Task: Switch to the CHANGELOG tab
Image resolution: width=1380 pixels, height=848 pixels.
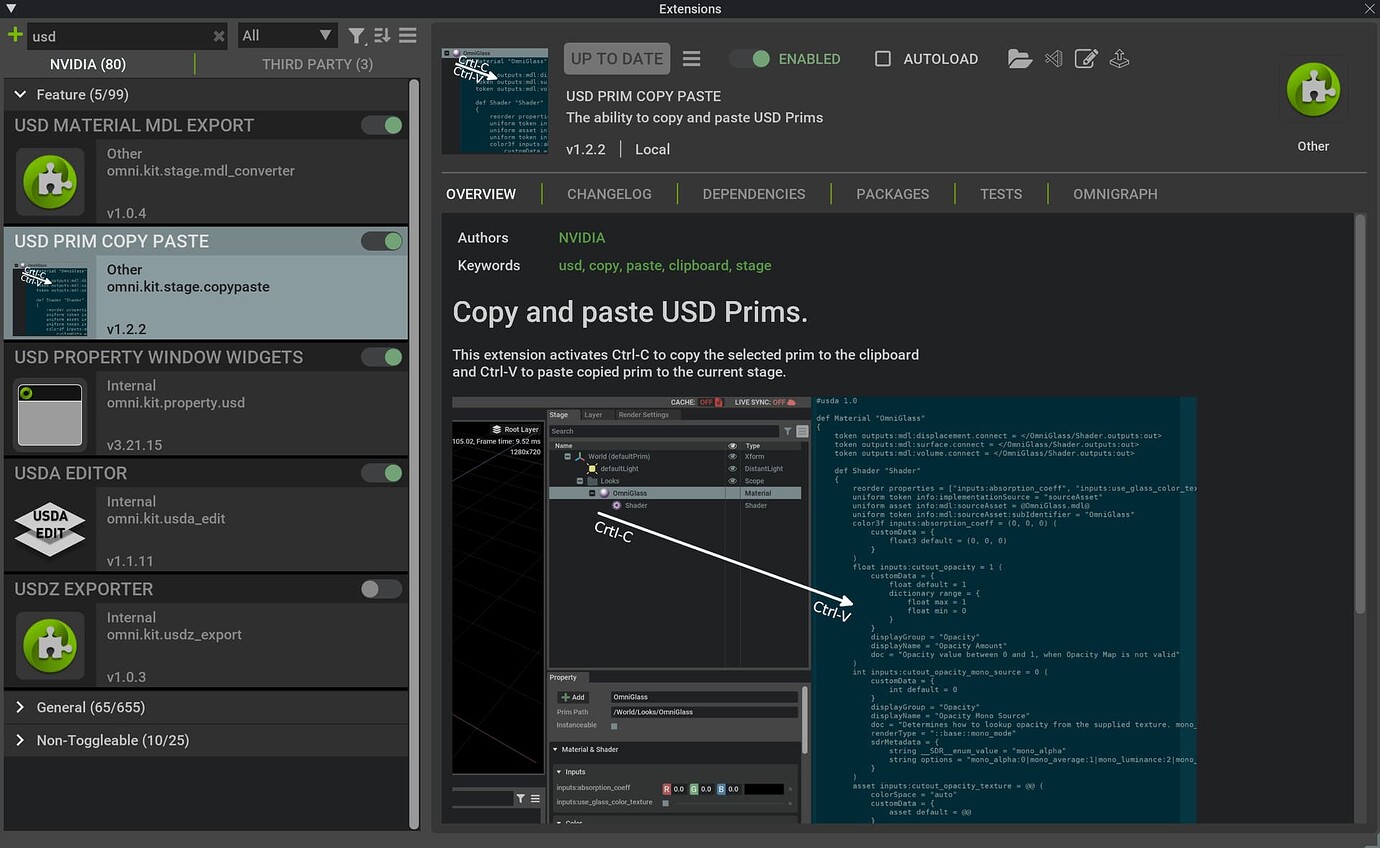Action: pyautogui.click(x=610, y=193)
